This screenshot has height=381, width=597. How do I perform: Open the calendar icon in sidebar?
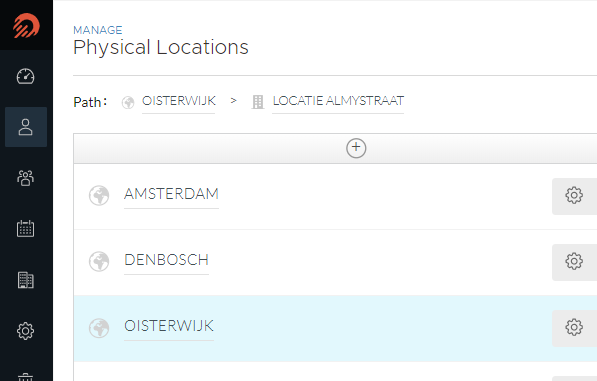[x=26, y=228]
